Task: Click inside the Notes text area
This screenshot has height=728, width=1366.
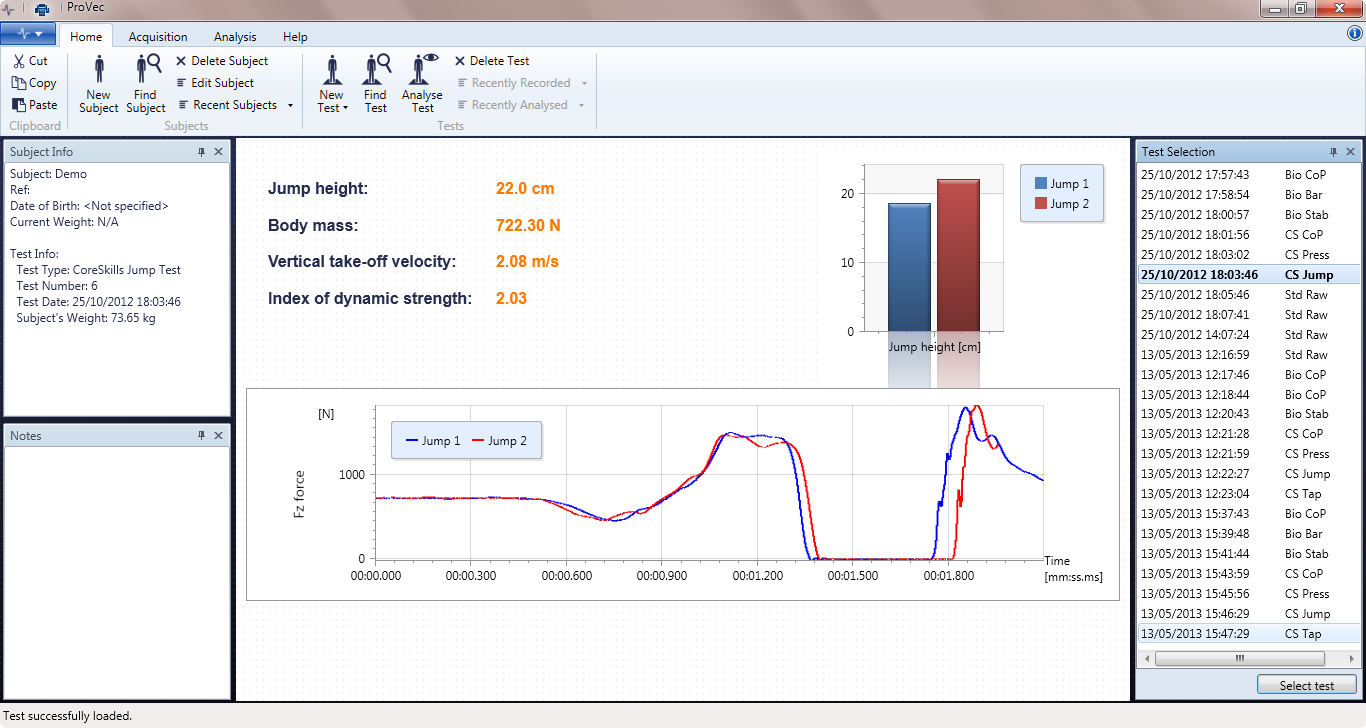Action: click(117, 572)
